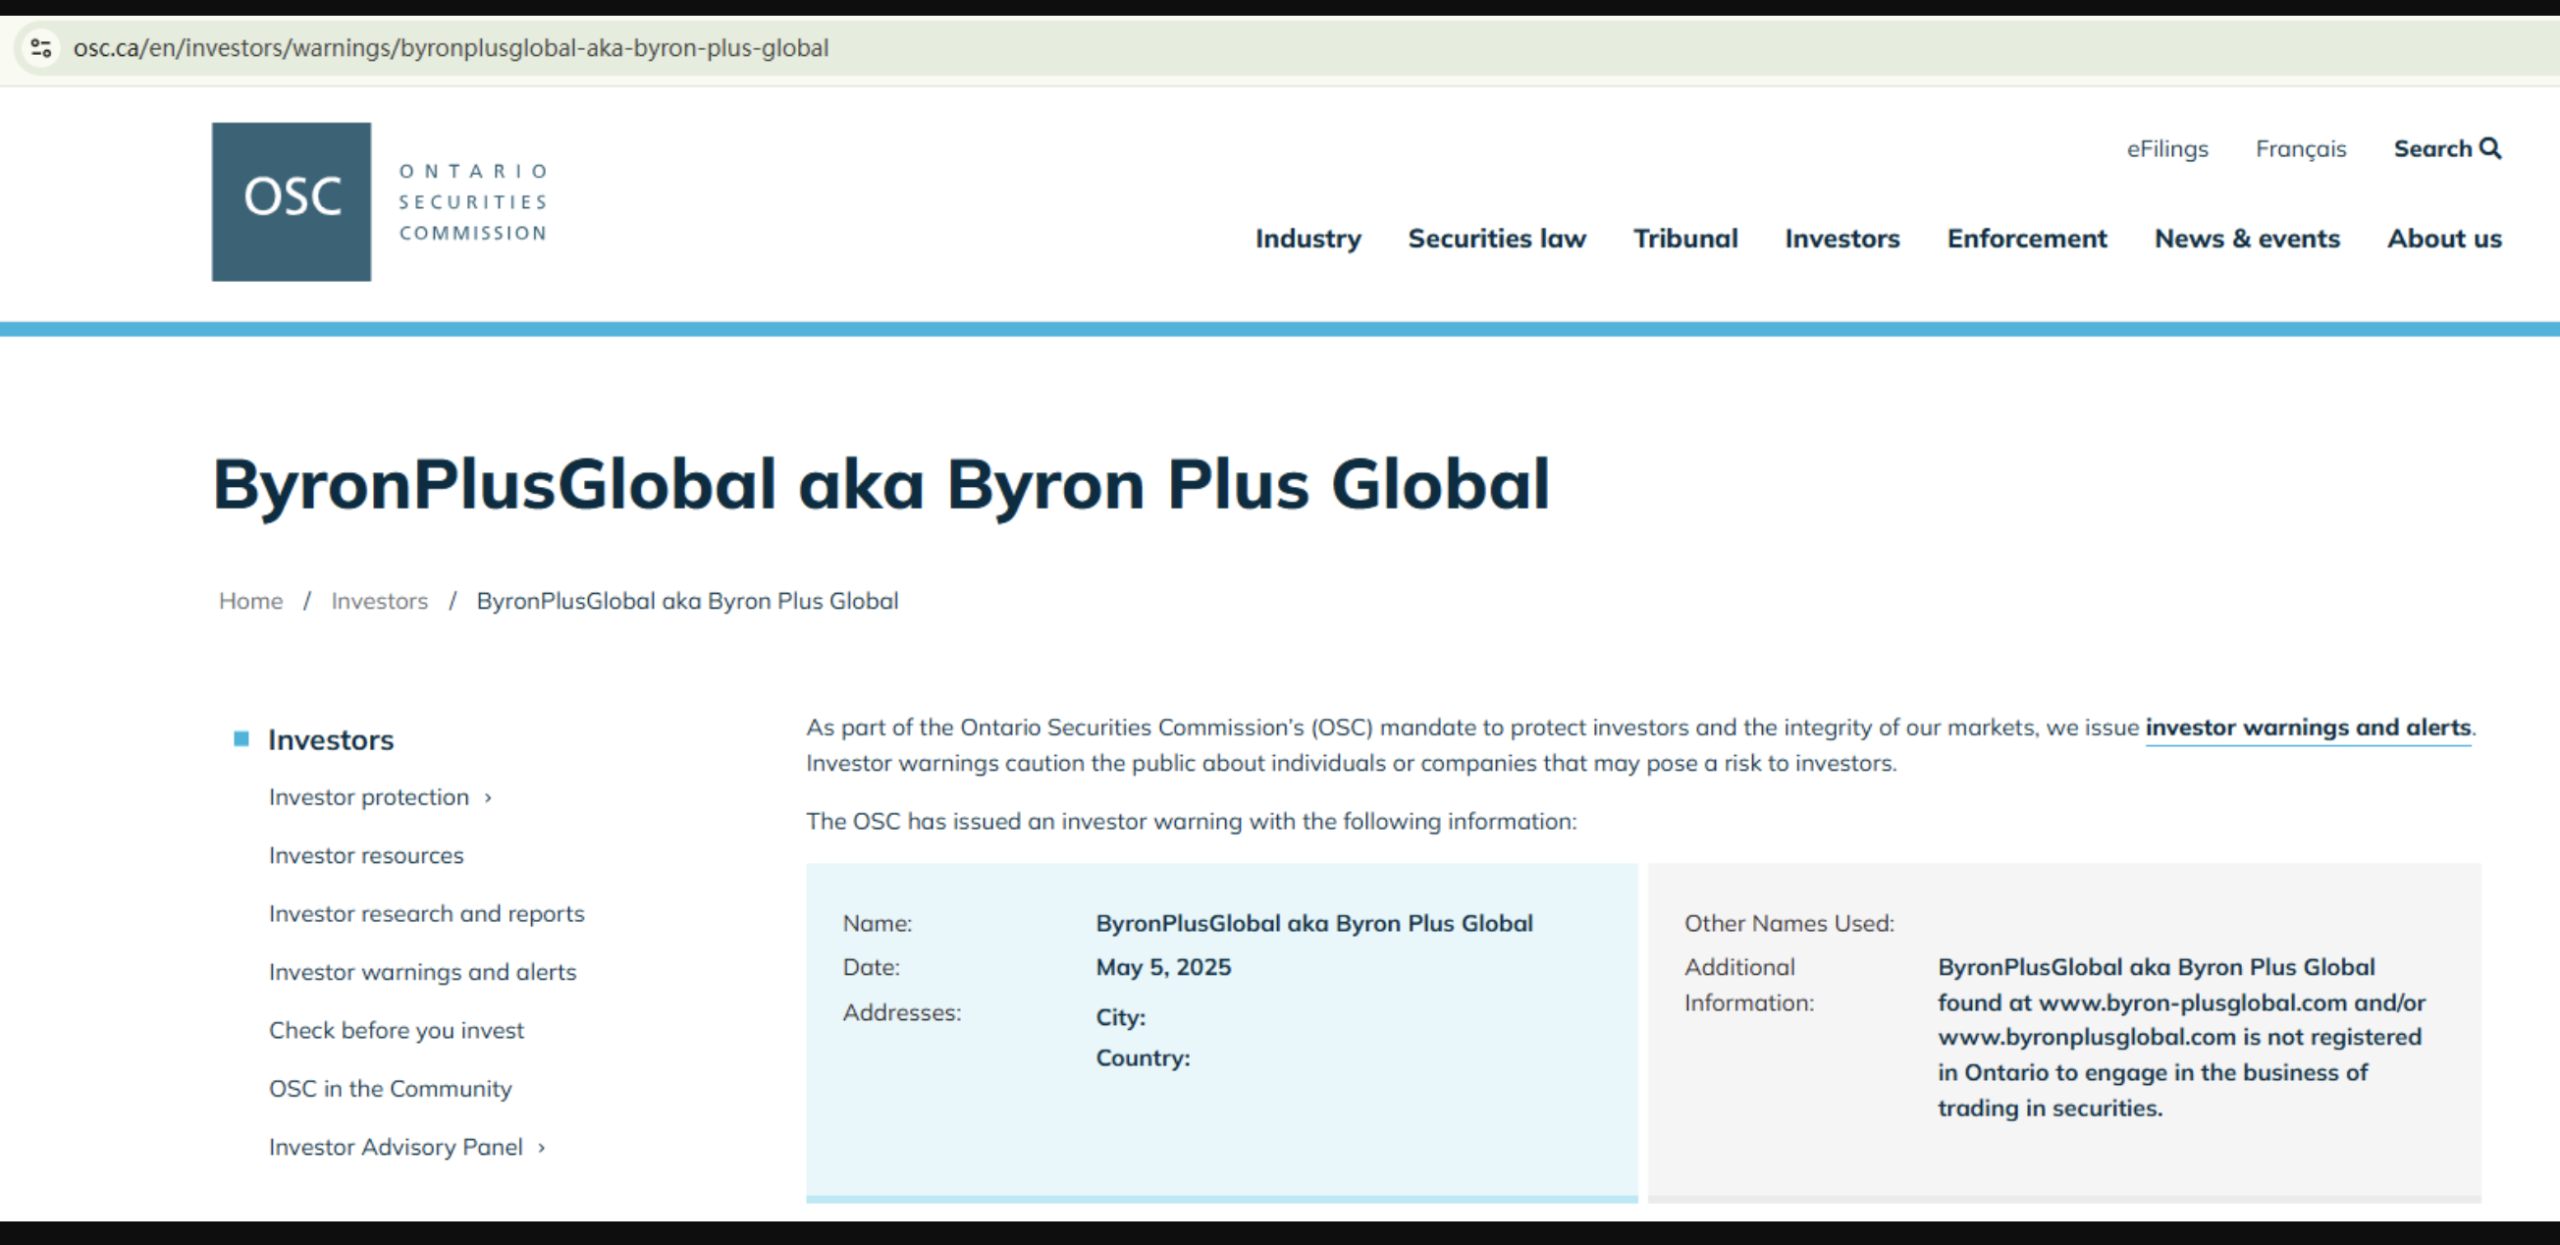Follow the investor warnings and alerts link

pyautogui.click(x=2306, y=727)
